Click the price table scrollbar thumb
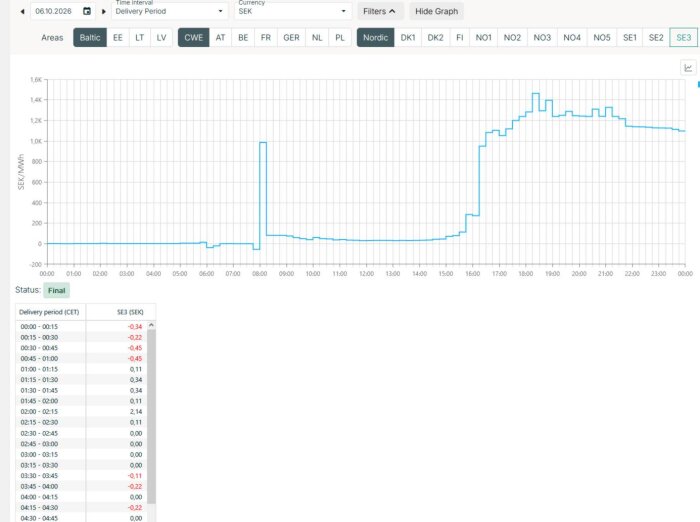Viewport: 700px width, 522px height. (151, 416)
